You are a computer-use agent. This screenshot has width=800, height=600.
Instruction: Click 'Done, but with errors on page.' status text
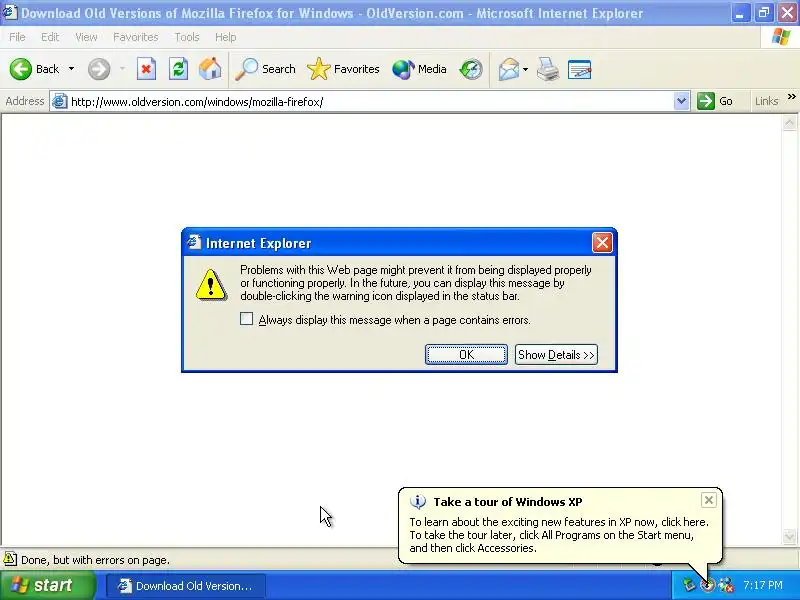pyautogui.click(x=95, y=560)
